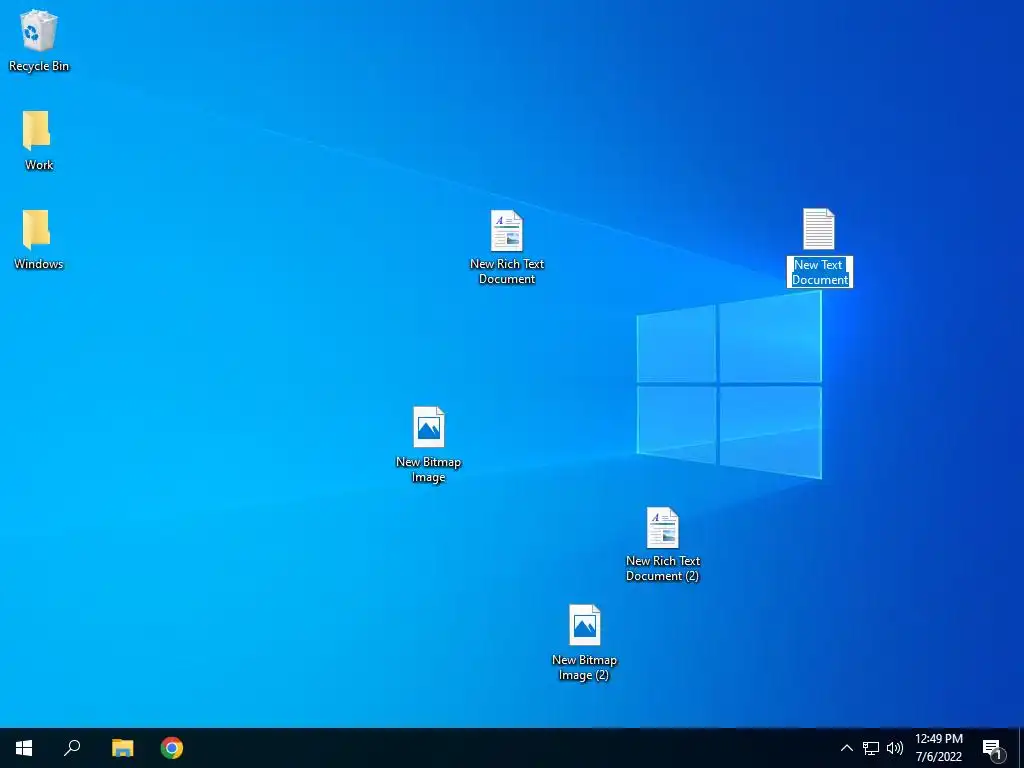Click the 'Work' folder label
Screen dimensions: 1024x768
[39, 165]
